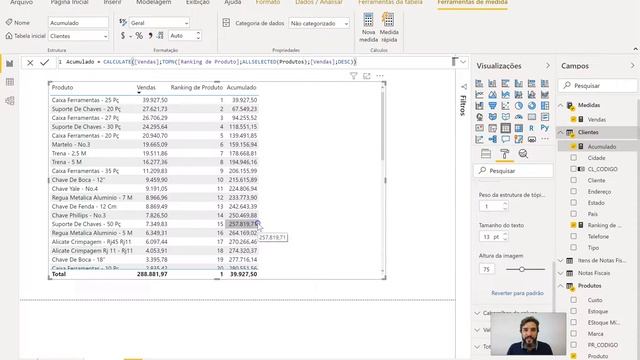Collapse the Medidas table group

coord(561,105)
